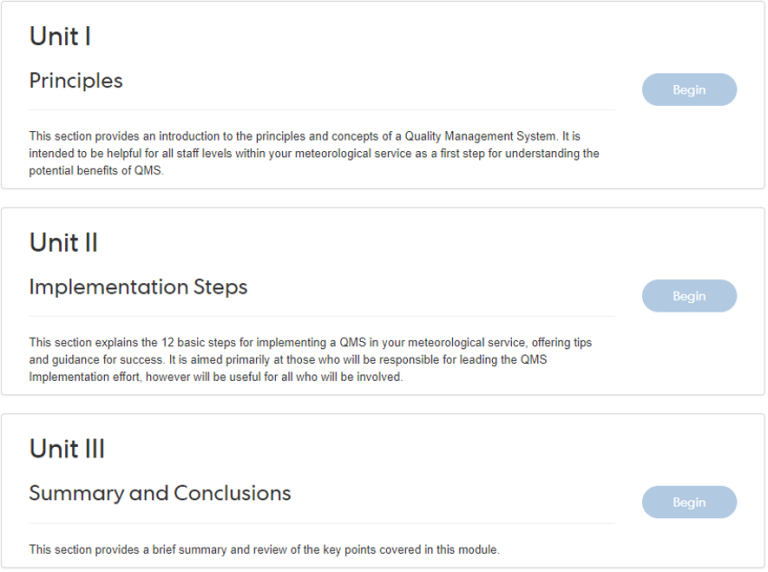768x572 pixels.
Task: Click the divider beneath "Summary and Conclusions"
Action: coord(321,523)
